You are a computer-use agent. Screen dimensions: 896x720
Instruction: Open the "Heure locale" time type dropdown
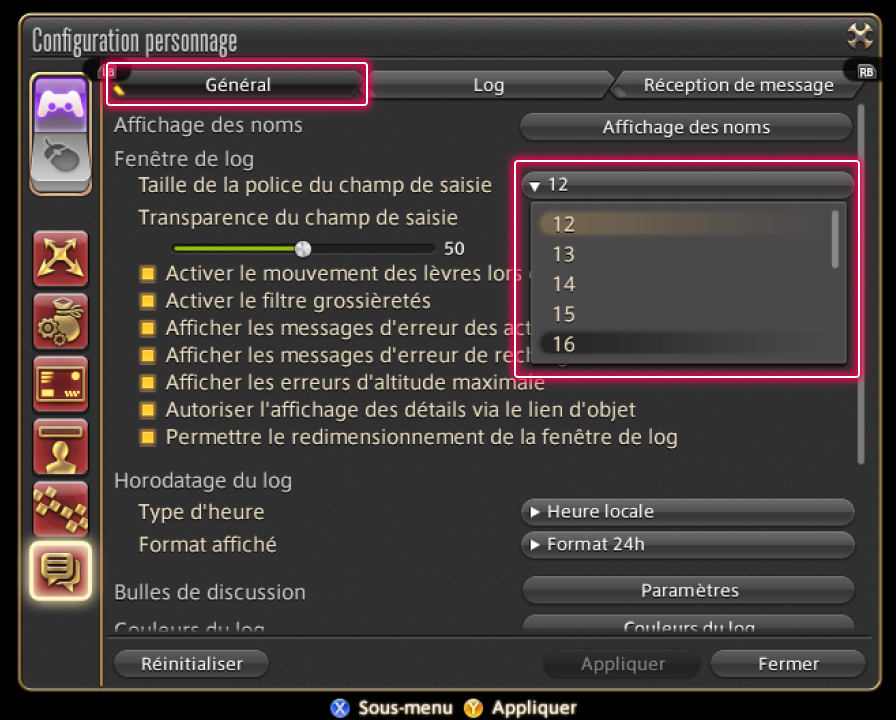click(x=687, y=512)
